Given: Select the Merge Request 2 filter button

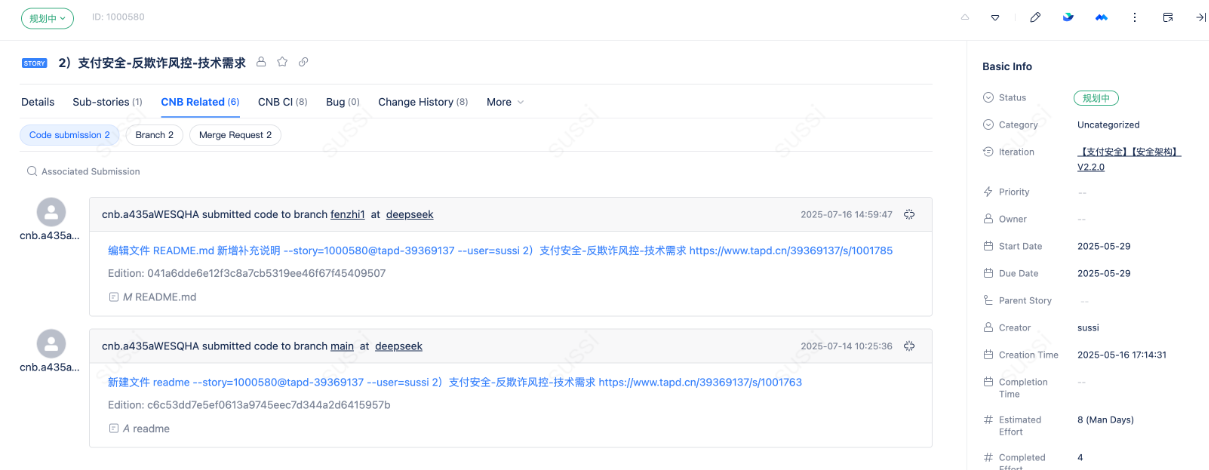Looking at the screenshot, I should tap(235, 135).
